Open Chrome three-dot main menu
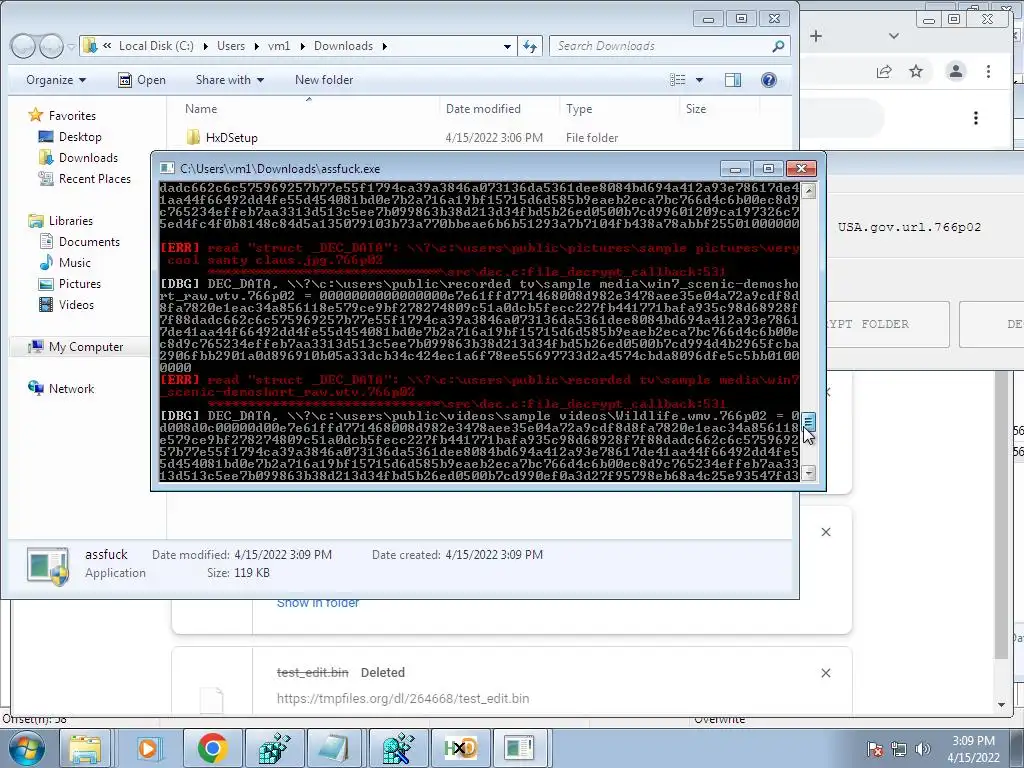 pyautogui.click(x=988, y=71)
